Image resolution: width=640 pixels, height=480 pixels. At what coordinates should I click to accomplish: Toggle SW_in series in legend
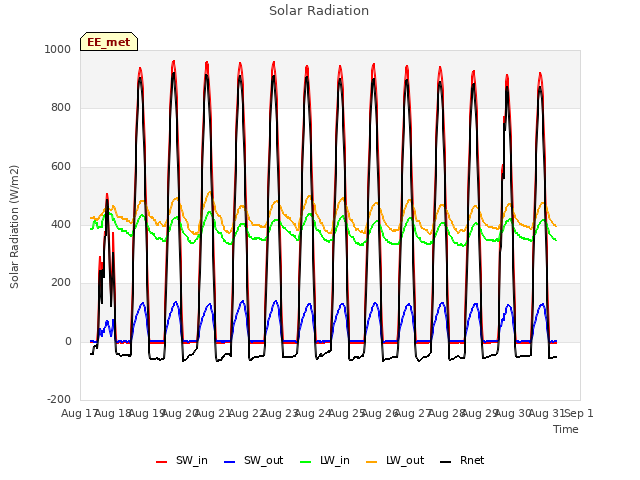pos(182,460)
